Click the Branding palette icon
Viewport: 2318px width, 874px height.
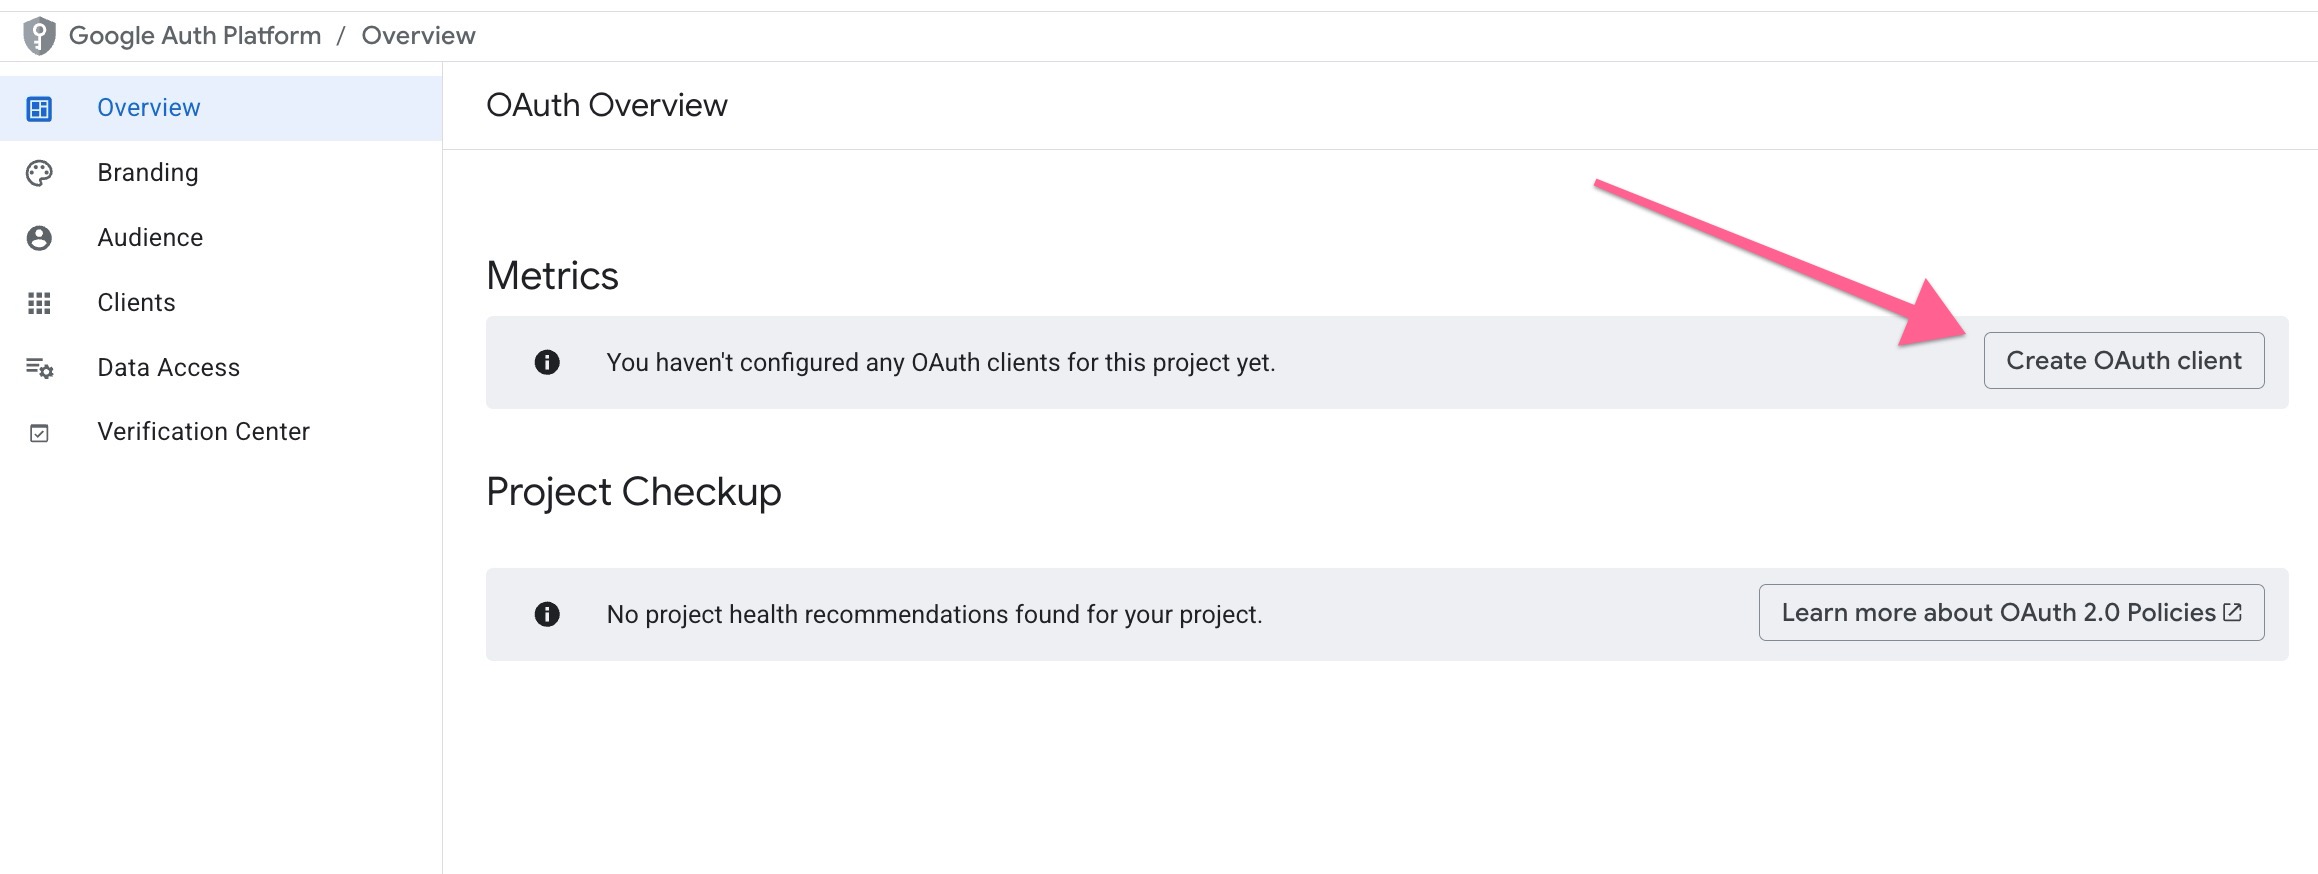[x=39, y=173]
